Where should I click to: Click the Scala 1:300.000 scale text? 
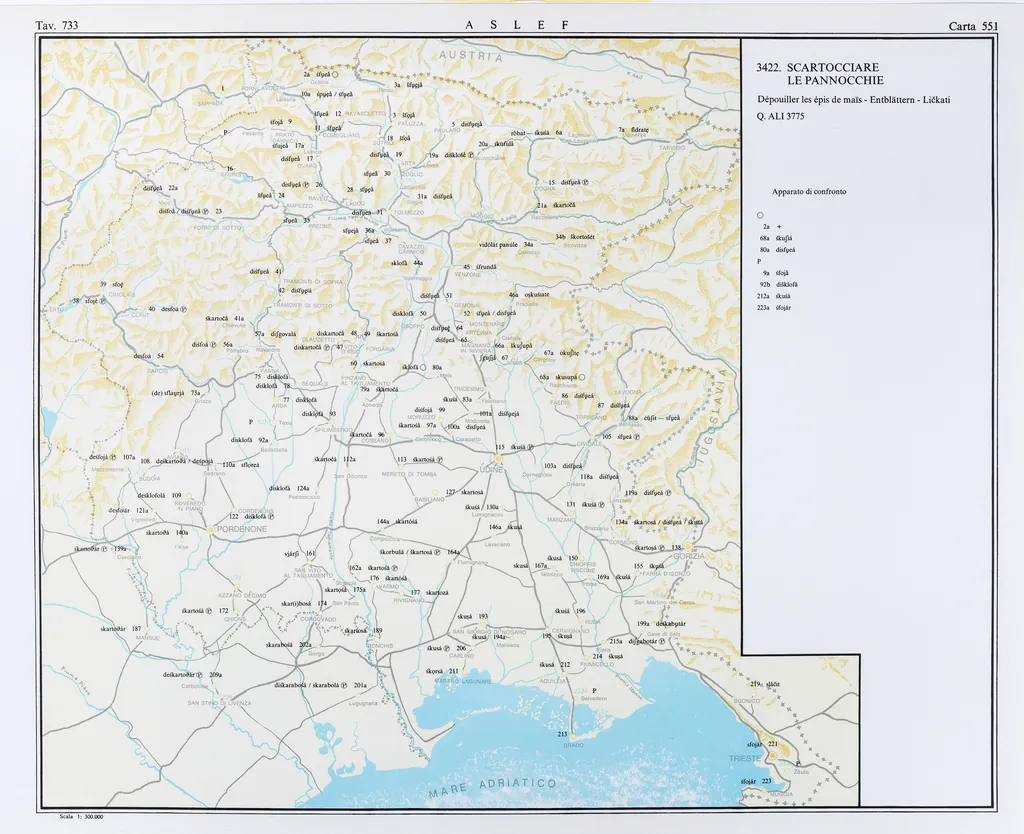coord(82,816)
